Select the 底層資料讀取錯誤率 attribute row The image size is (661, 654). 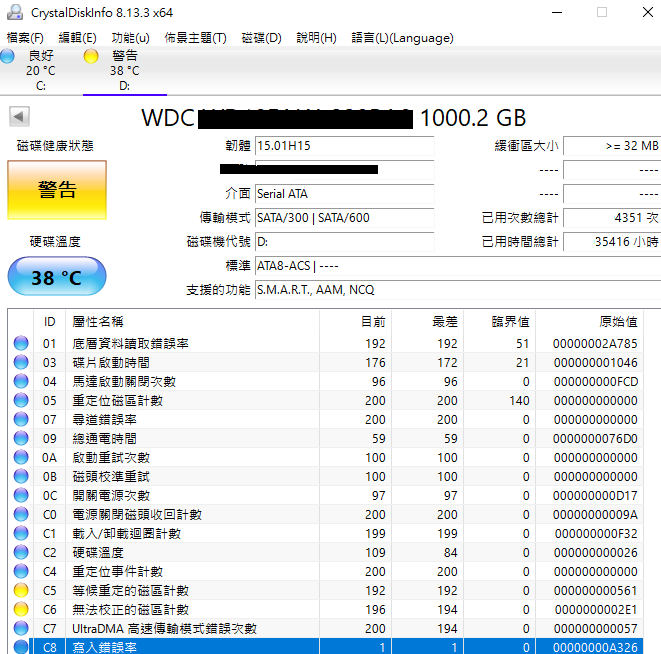coord(325,343)
